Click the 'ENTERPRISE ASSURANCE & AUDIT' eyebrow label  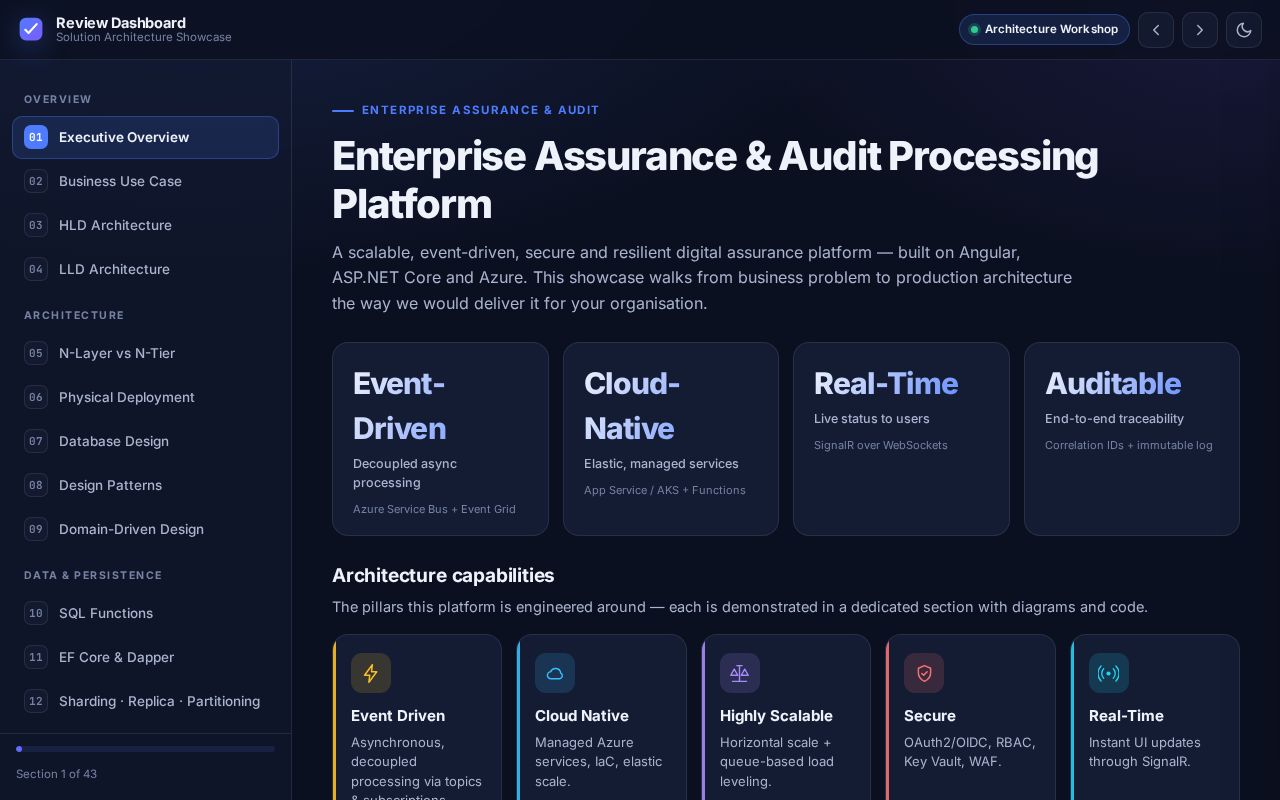(481, 110)
